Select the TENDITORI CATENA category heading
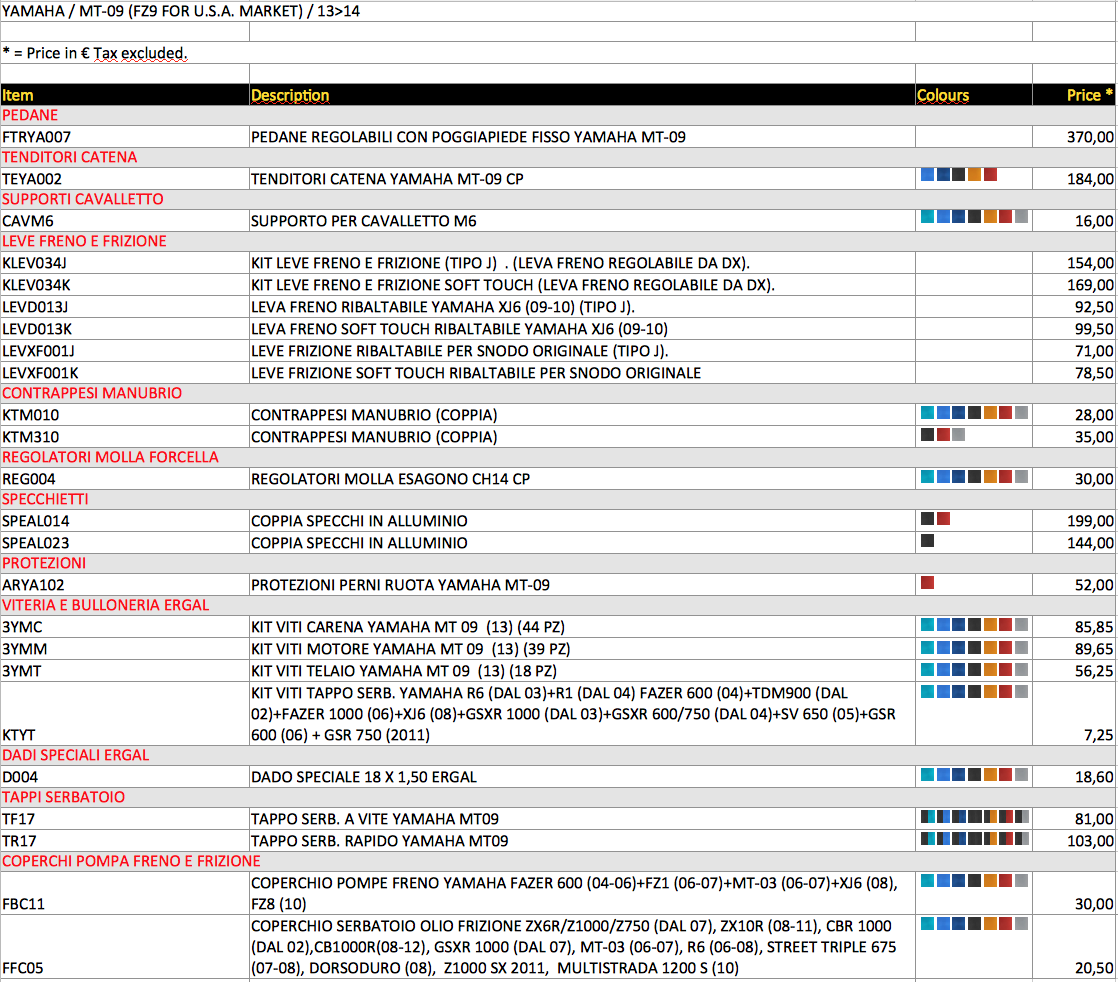Image resolution: width=1118 pixels, height=982 pixels. point(69,157)
